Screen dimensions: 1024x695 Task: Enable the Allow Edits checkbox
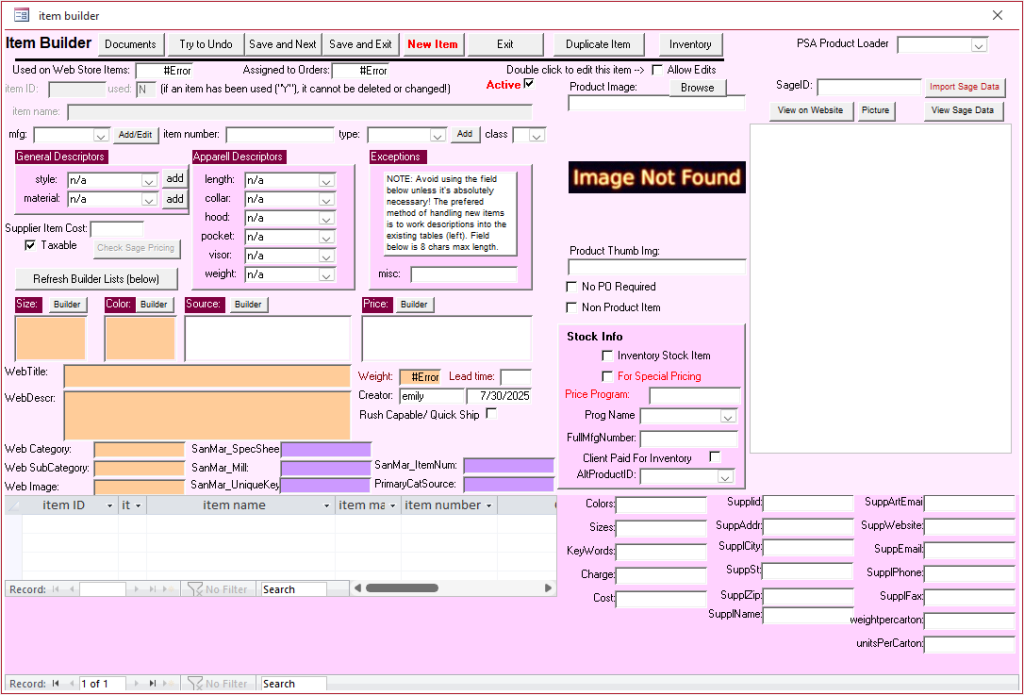click(x=657, y=69)
